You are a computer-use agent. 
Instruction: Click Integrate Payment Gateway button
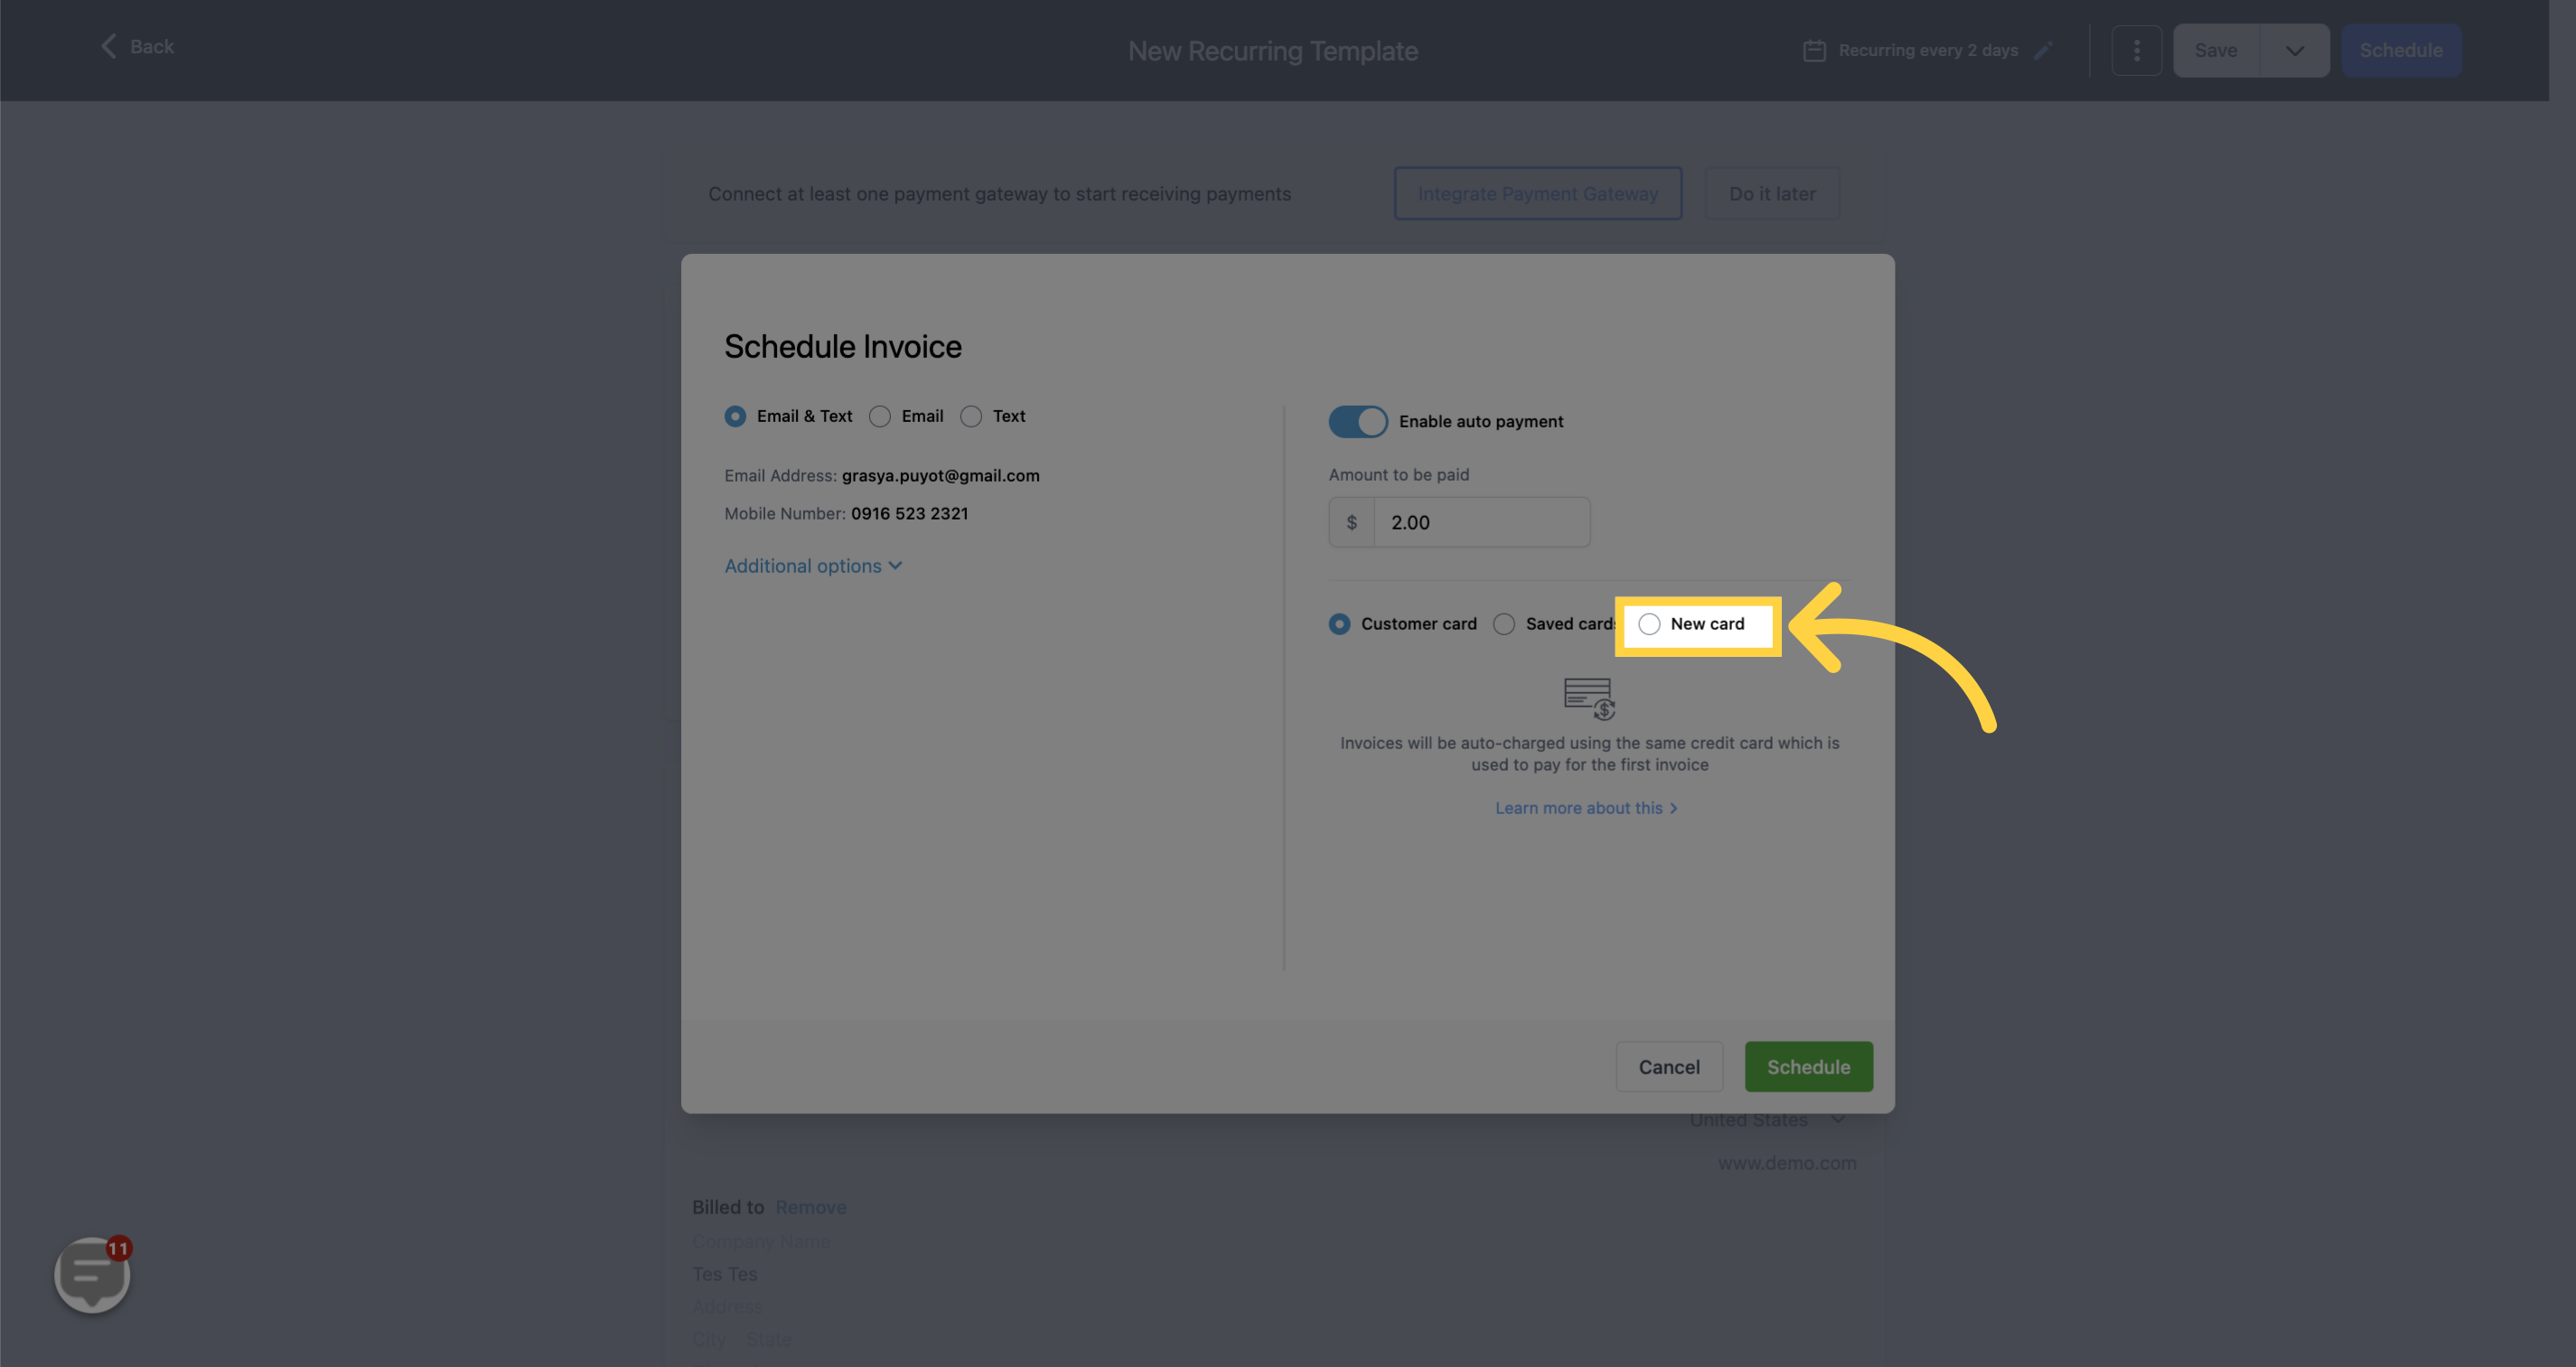coord(1538,193)
